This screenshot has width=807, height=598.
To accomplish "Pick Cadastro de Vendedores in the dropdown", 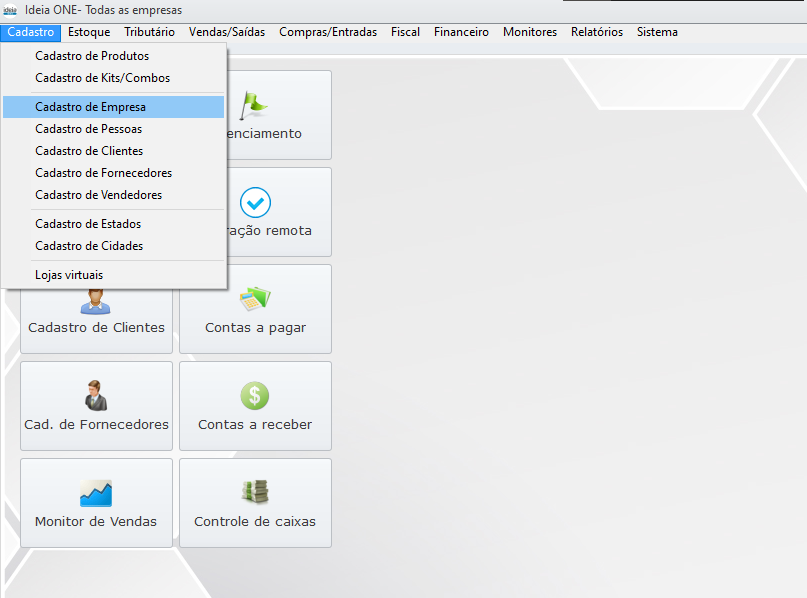I will pyautogui.click(x=98, y=195).
